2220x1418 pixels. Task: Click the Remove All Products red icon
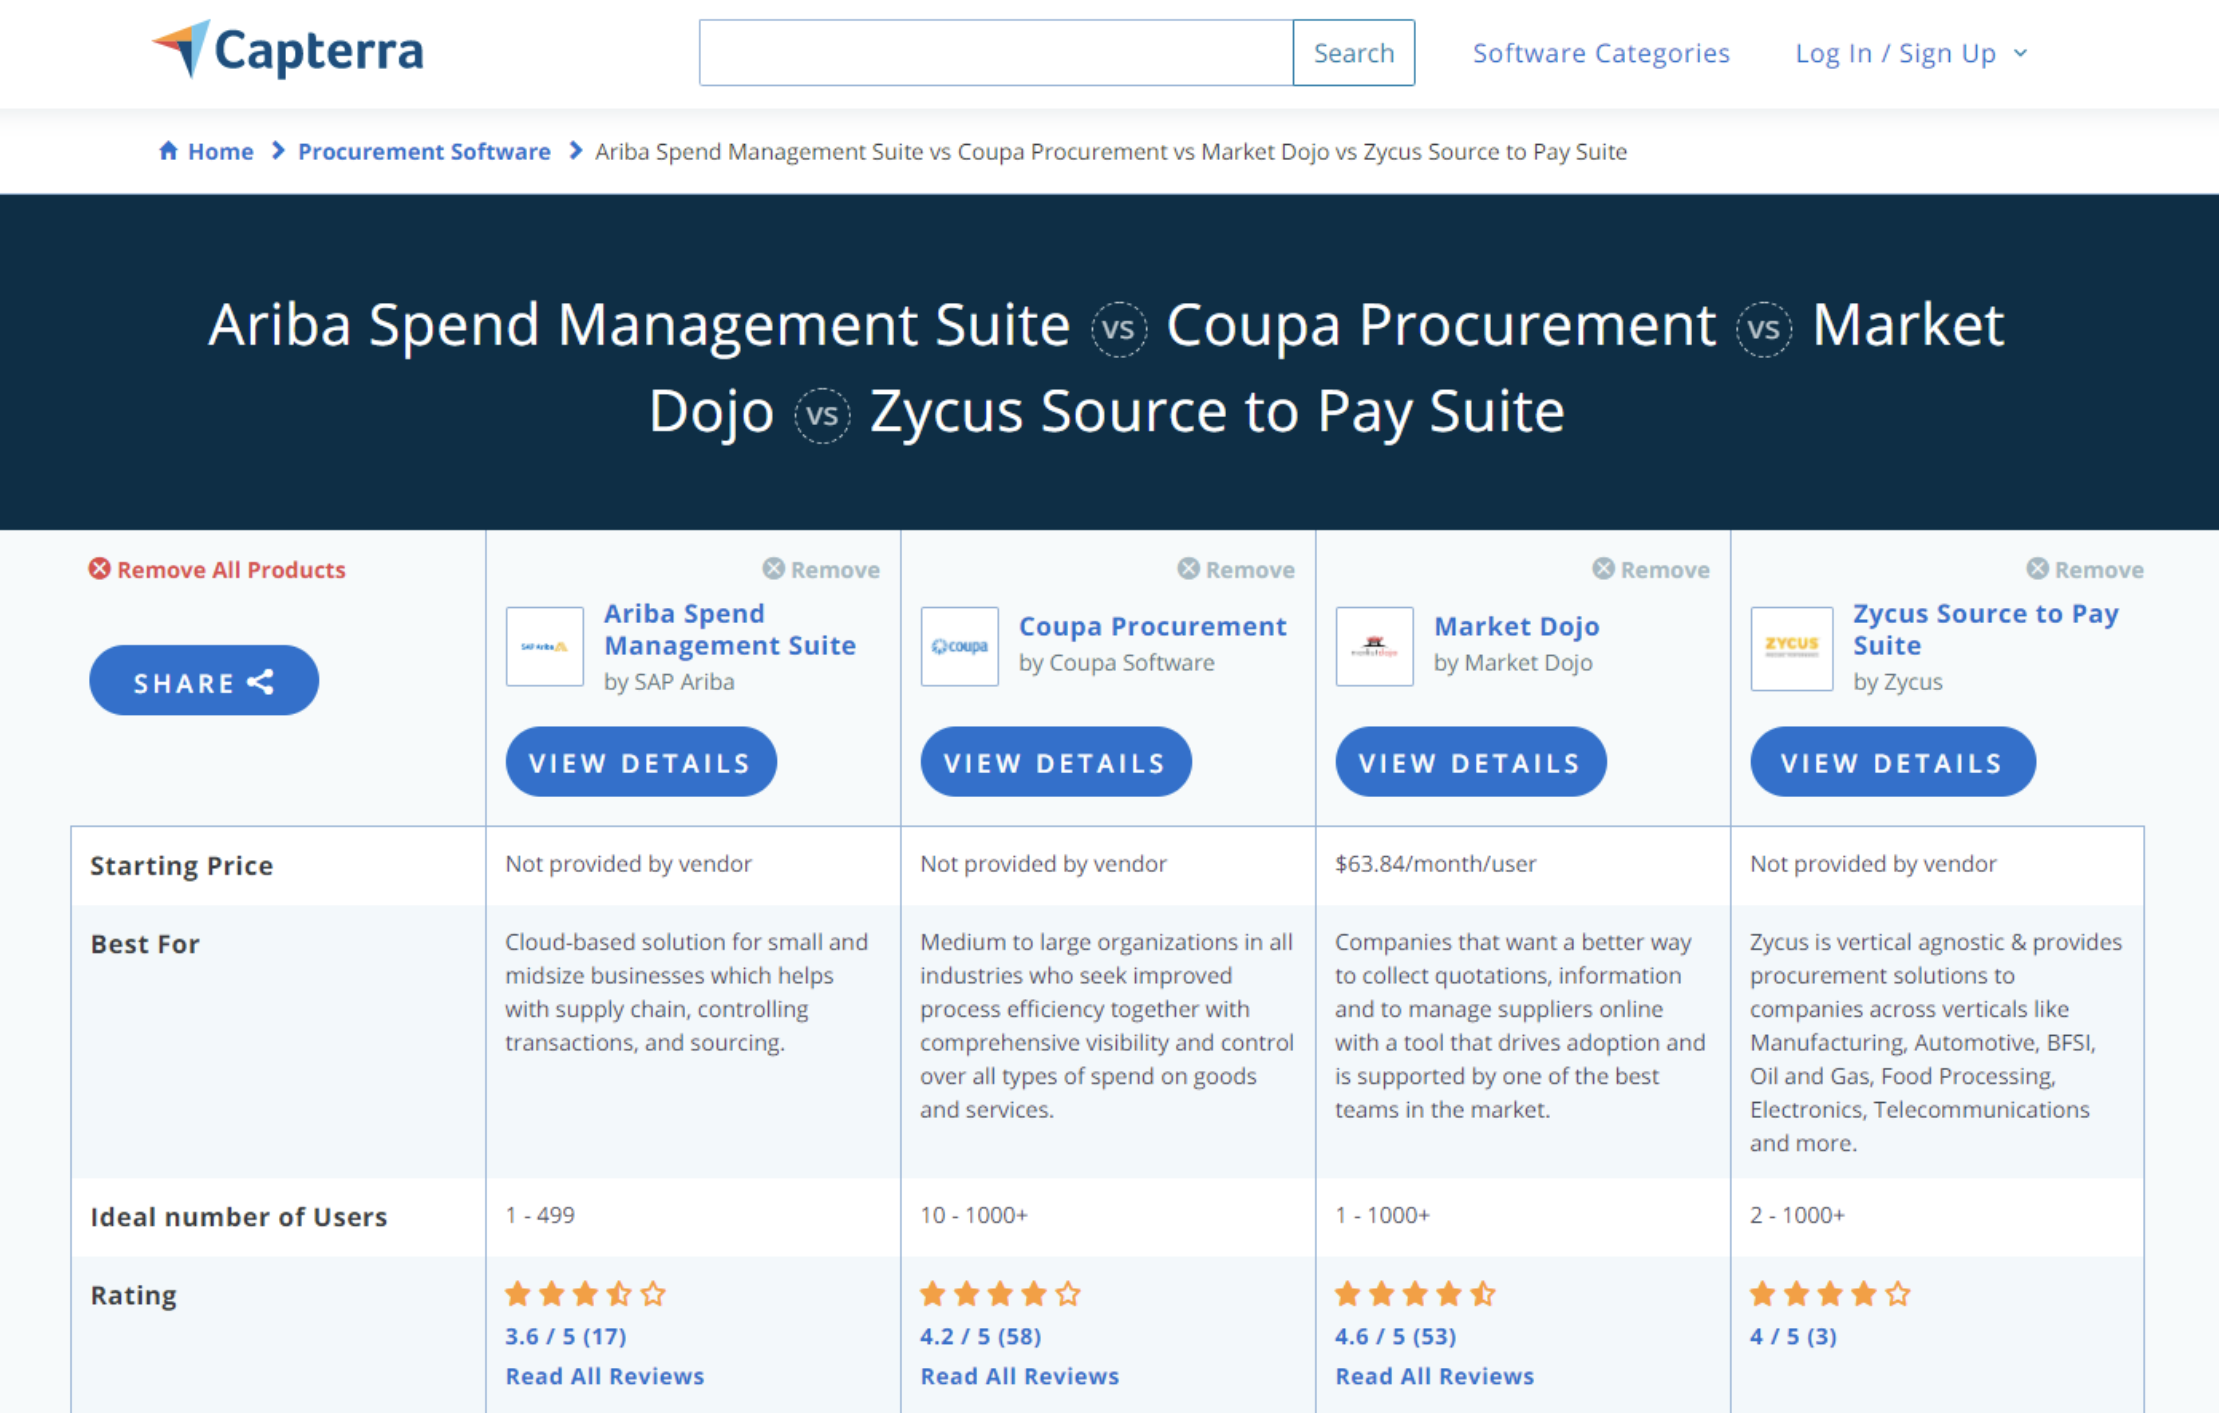click(99, 569)
